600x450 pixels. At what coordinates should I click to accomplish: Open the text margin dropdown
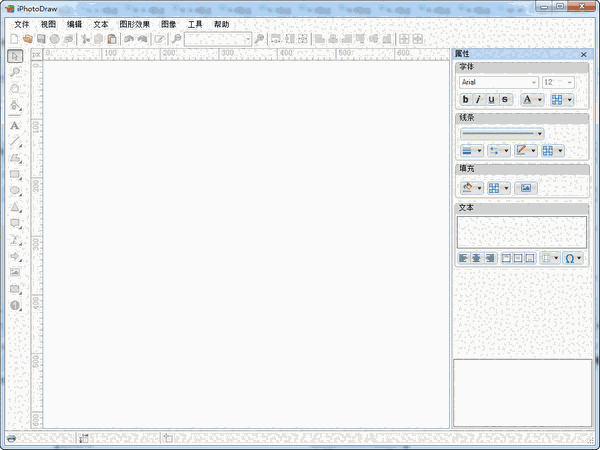549,258
